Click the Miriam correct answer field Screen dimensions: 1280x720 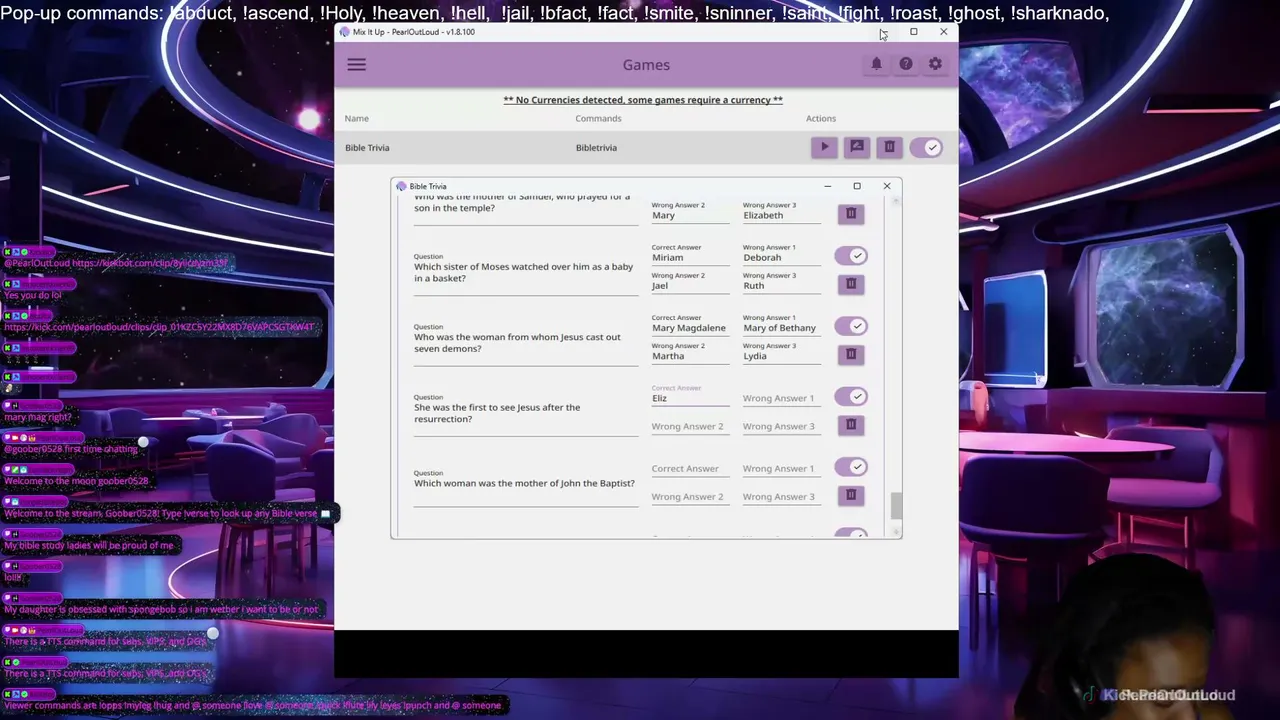tap(690, 257)
